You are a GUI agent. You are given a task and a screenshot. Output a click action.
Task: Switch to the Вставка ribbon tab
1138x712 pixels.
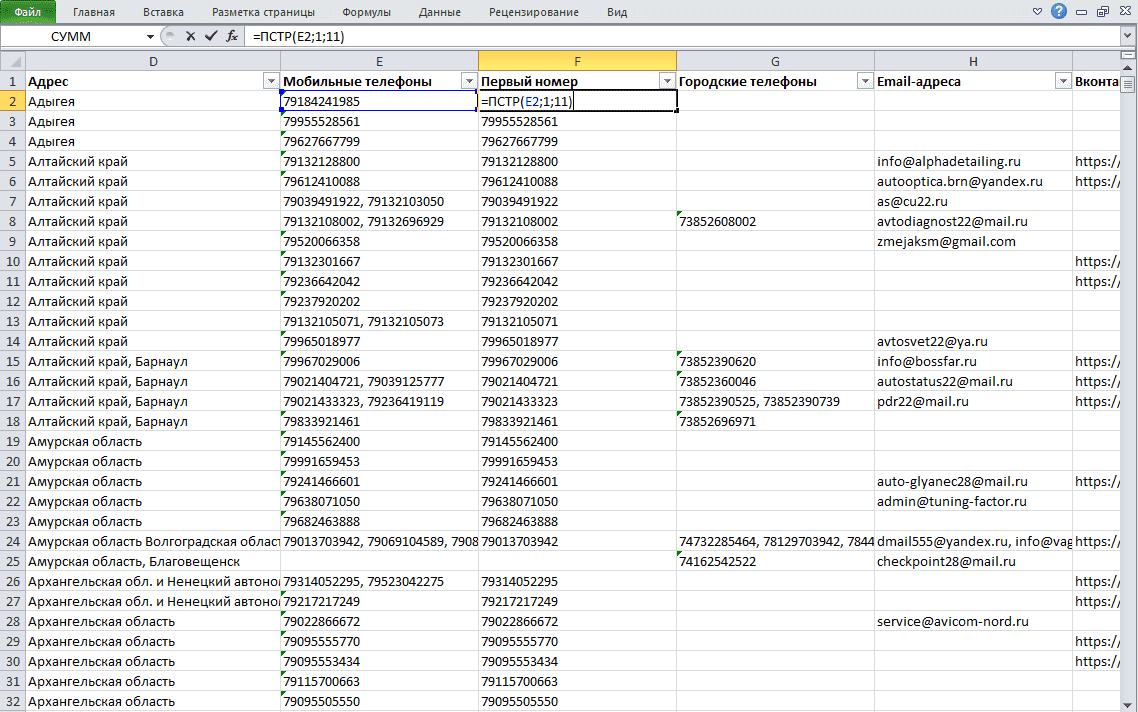163,12
